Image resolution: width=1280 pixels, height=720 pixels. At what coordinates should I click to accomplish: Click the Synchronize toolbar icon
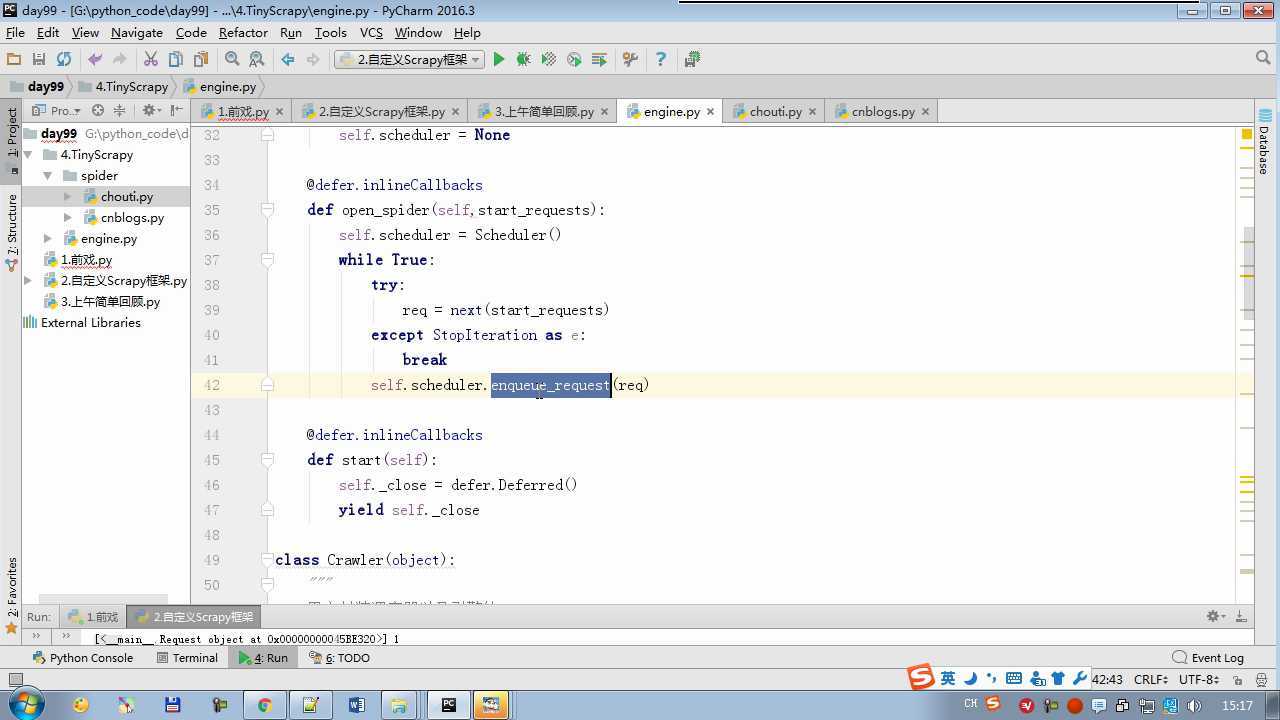(x=64, y=60)
